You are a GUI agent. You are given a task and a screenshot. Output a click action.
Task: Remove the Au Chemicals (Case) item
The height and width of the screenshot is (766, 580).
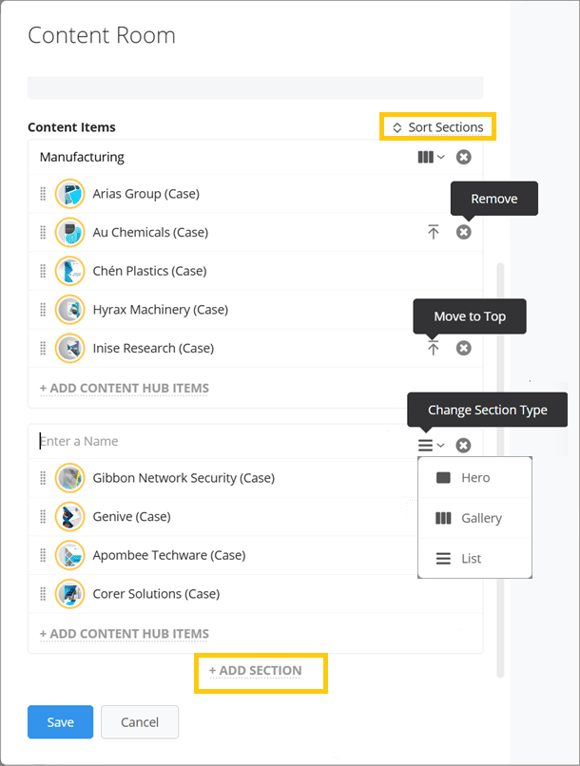(x=464, y=232)
